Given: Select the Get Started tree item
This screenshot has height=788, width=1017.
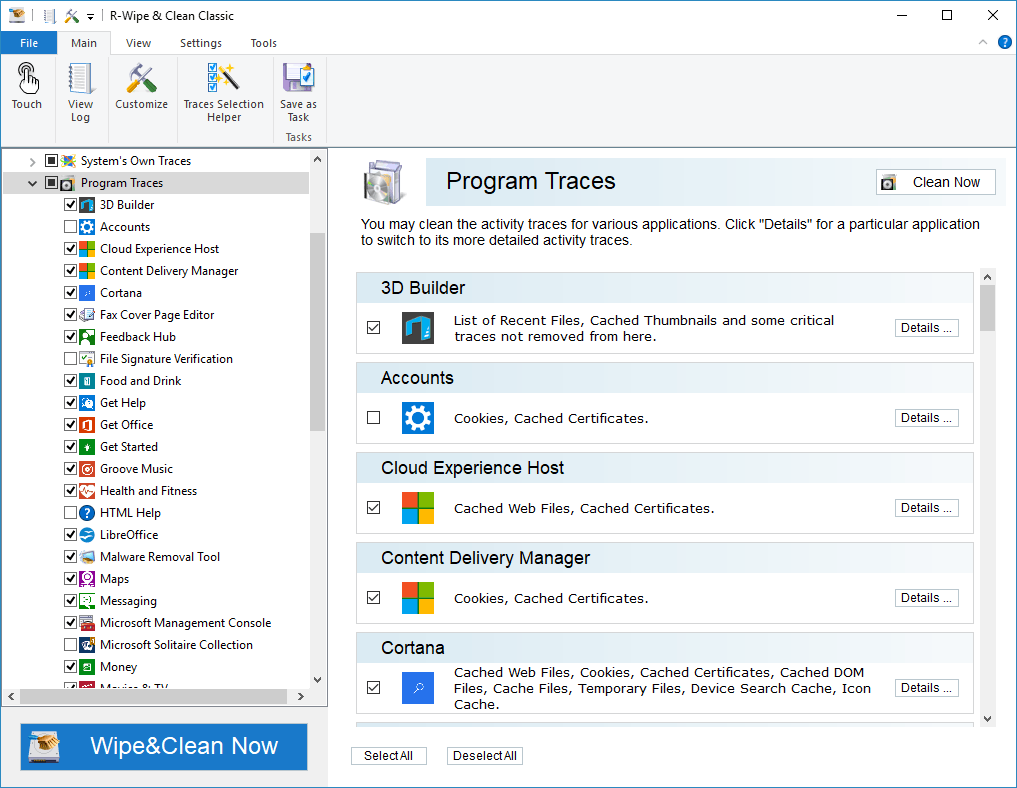Looking at the screenshot, I should click(129, 447).
